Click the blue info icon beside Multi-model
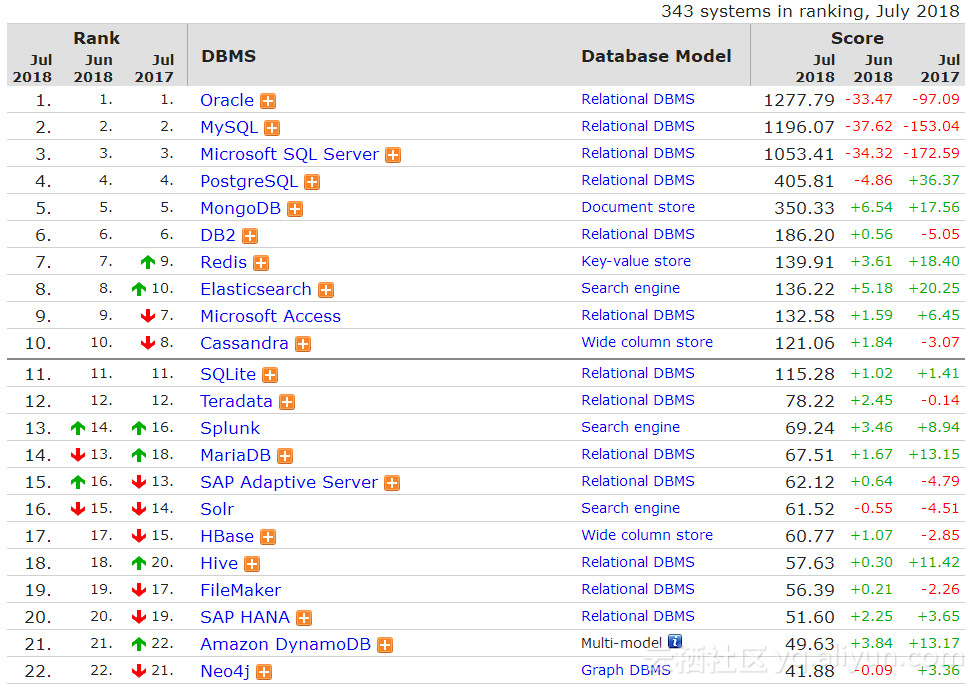976x685 pixels. (x=675, y=641)
